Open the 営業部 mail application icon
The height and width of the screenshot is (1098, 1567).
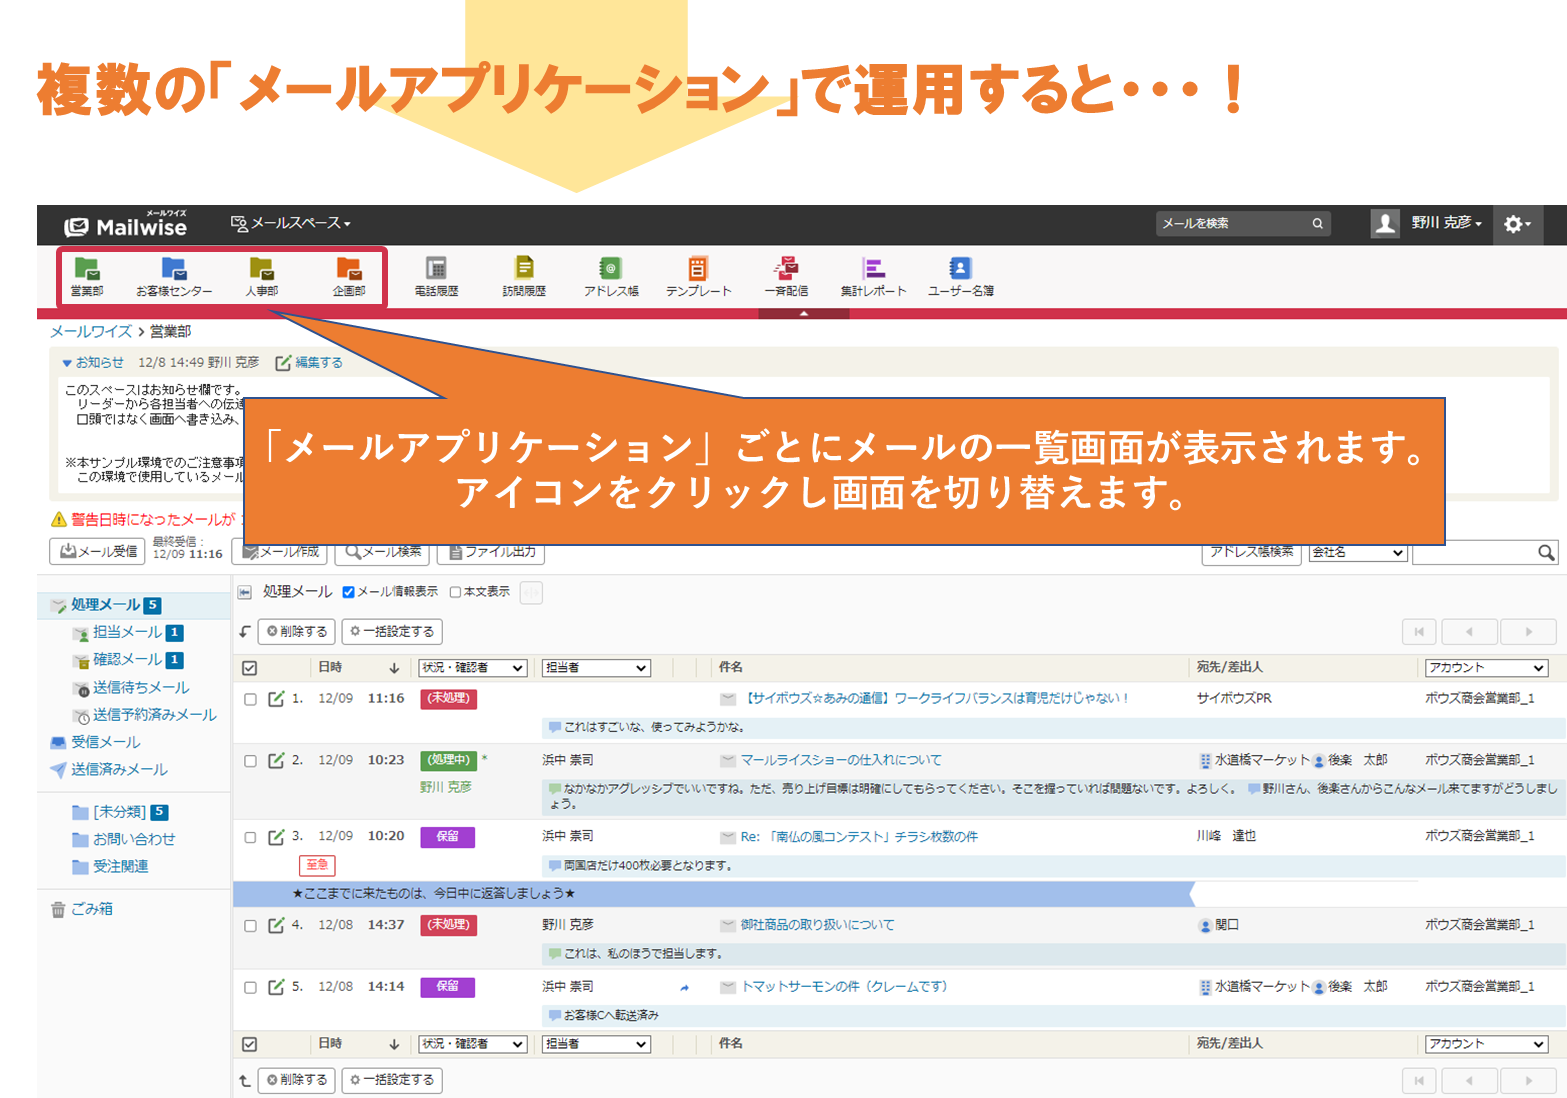pyautogui.click(x=87, y=276)
